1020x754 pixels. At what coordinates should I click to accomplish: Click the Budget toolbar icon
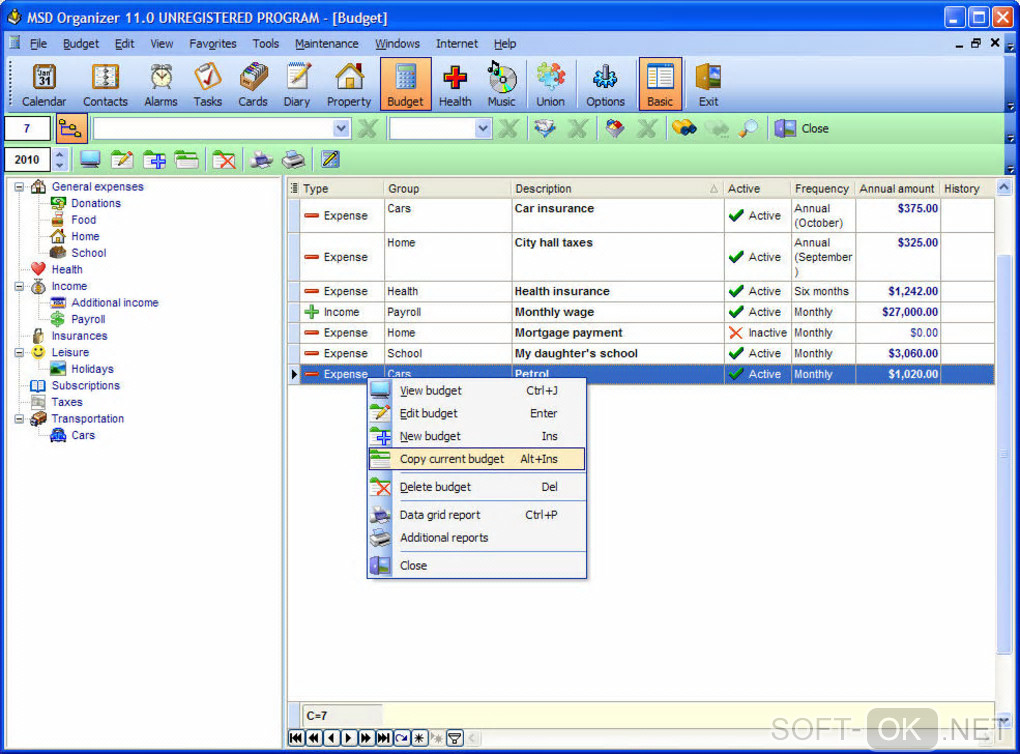pyautogui.click(x=405, y=85)
